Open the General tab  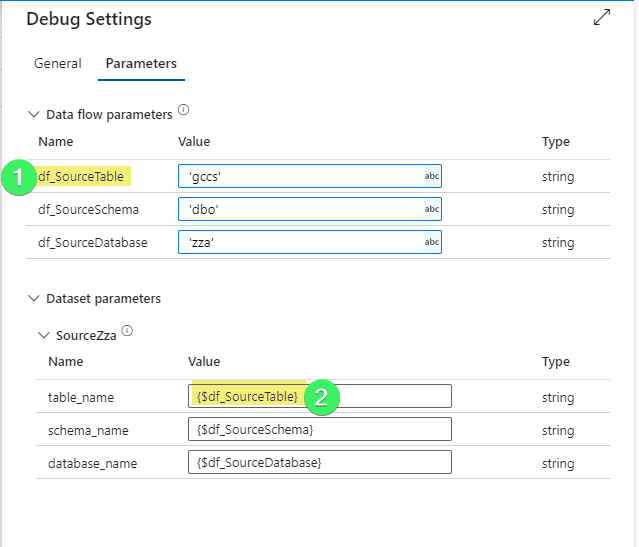58,64
